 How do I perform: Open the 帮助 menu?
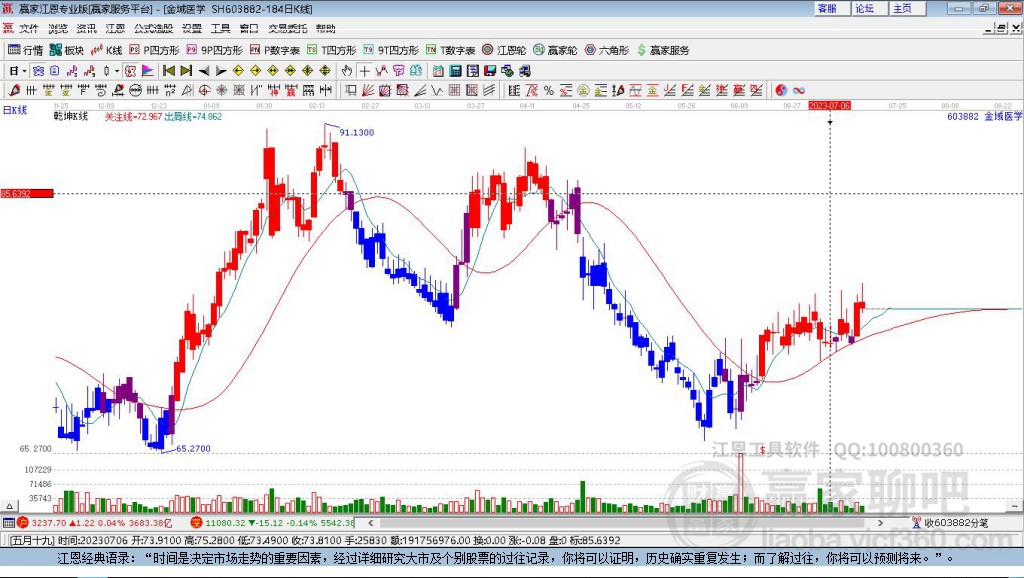tap(326, 28)
